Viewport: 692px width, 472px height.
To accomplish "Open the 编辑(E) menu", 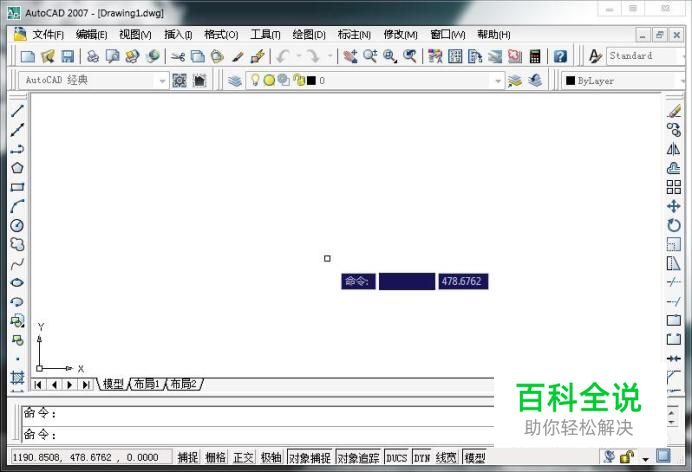I will click(x=91, y=34).
